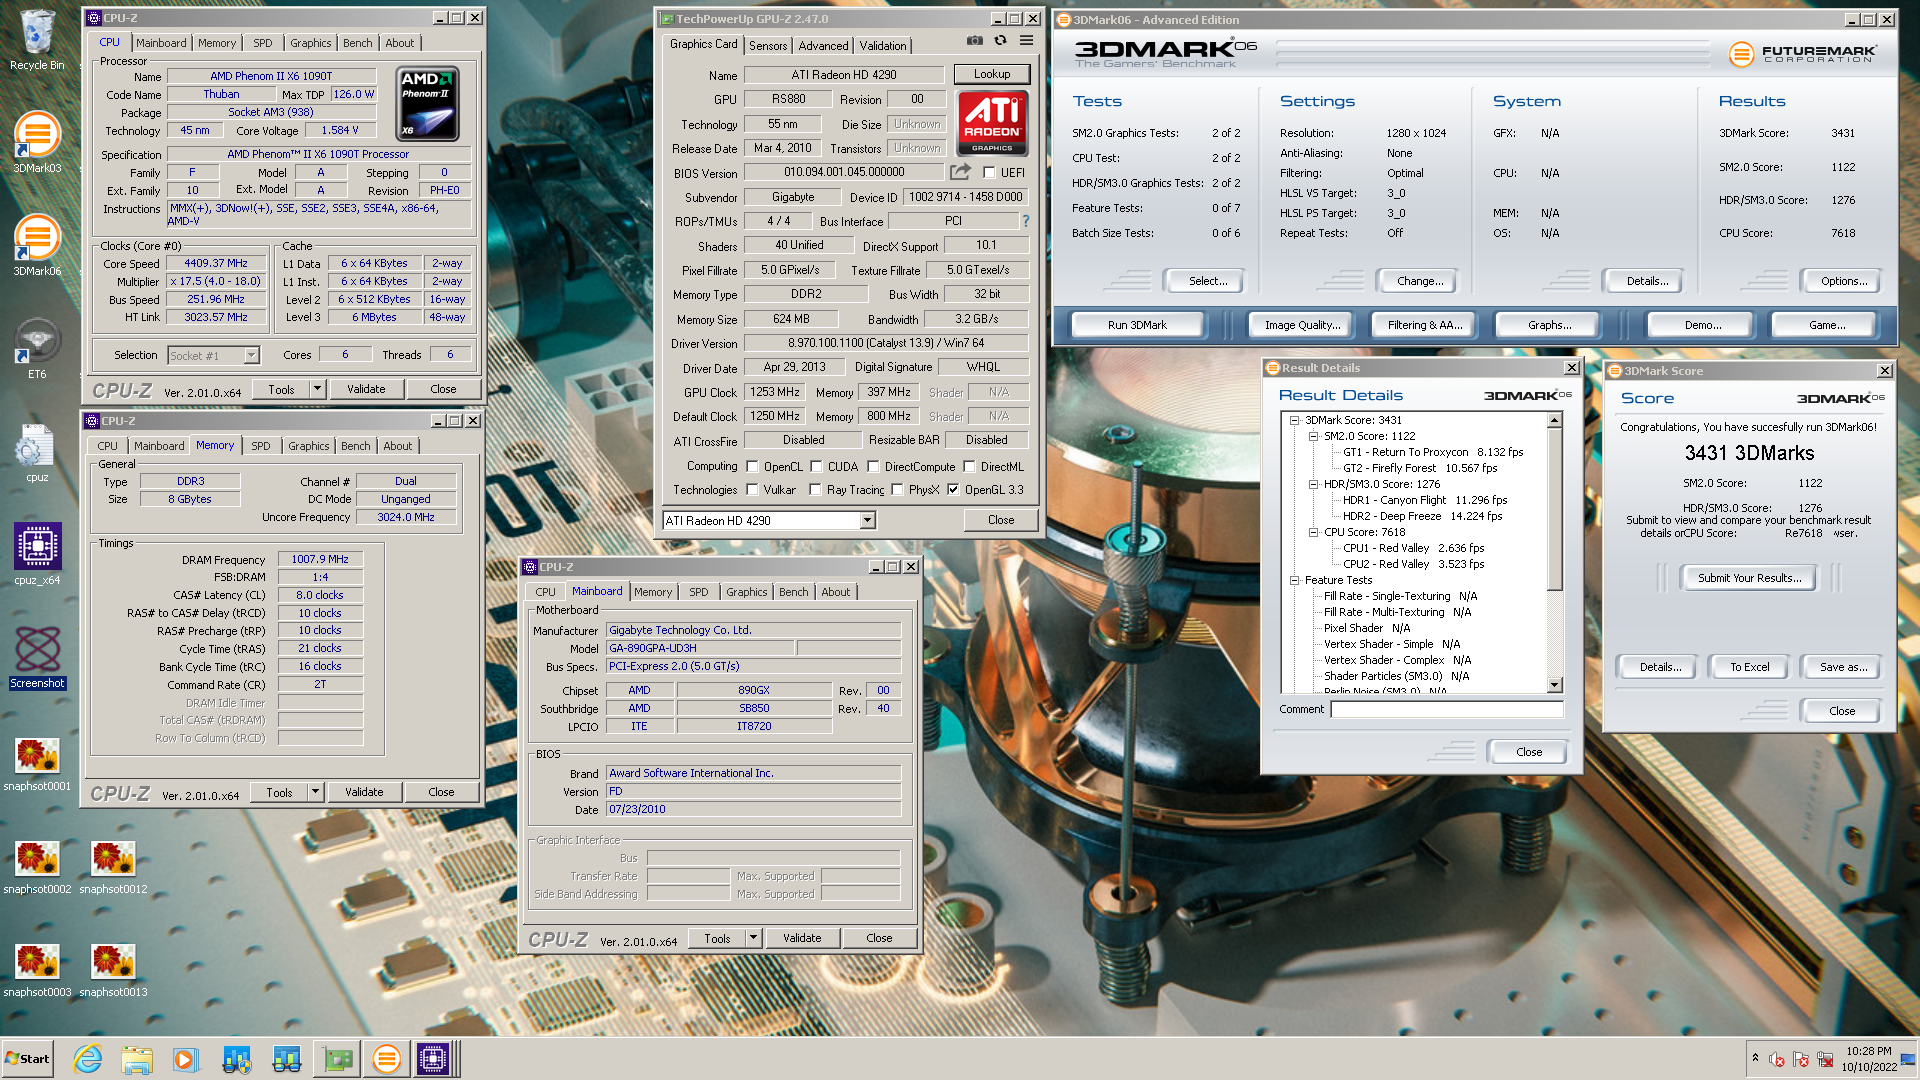
Task: Click the BIOS version export icon in GPU-Z
Action: point(960,172)
